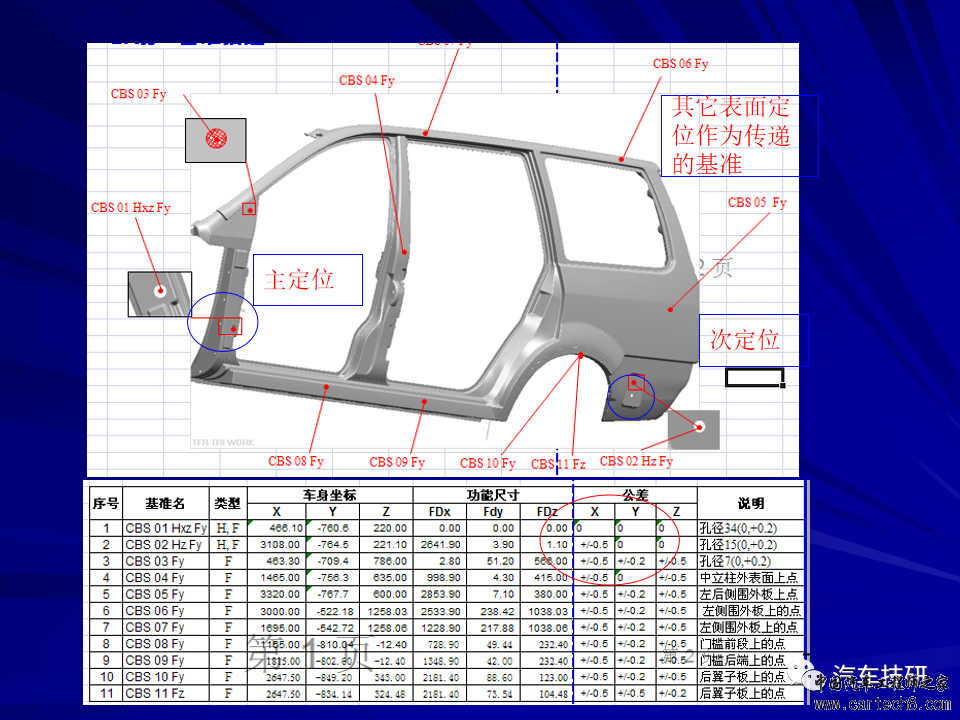The image size is (960, 720).
Task: Select the 左后侧围外板上点 description cell
Action: pos(751,594)
